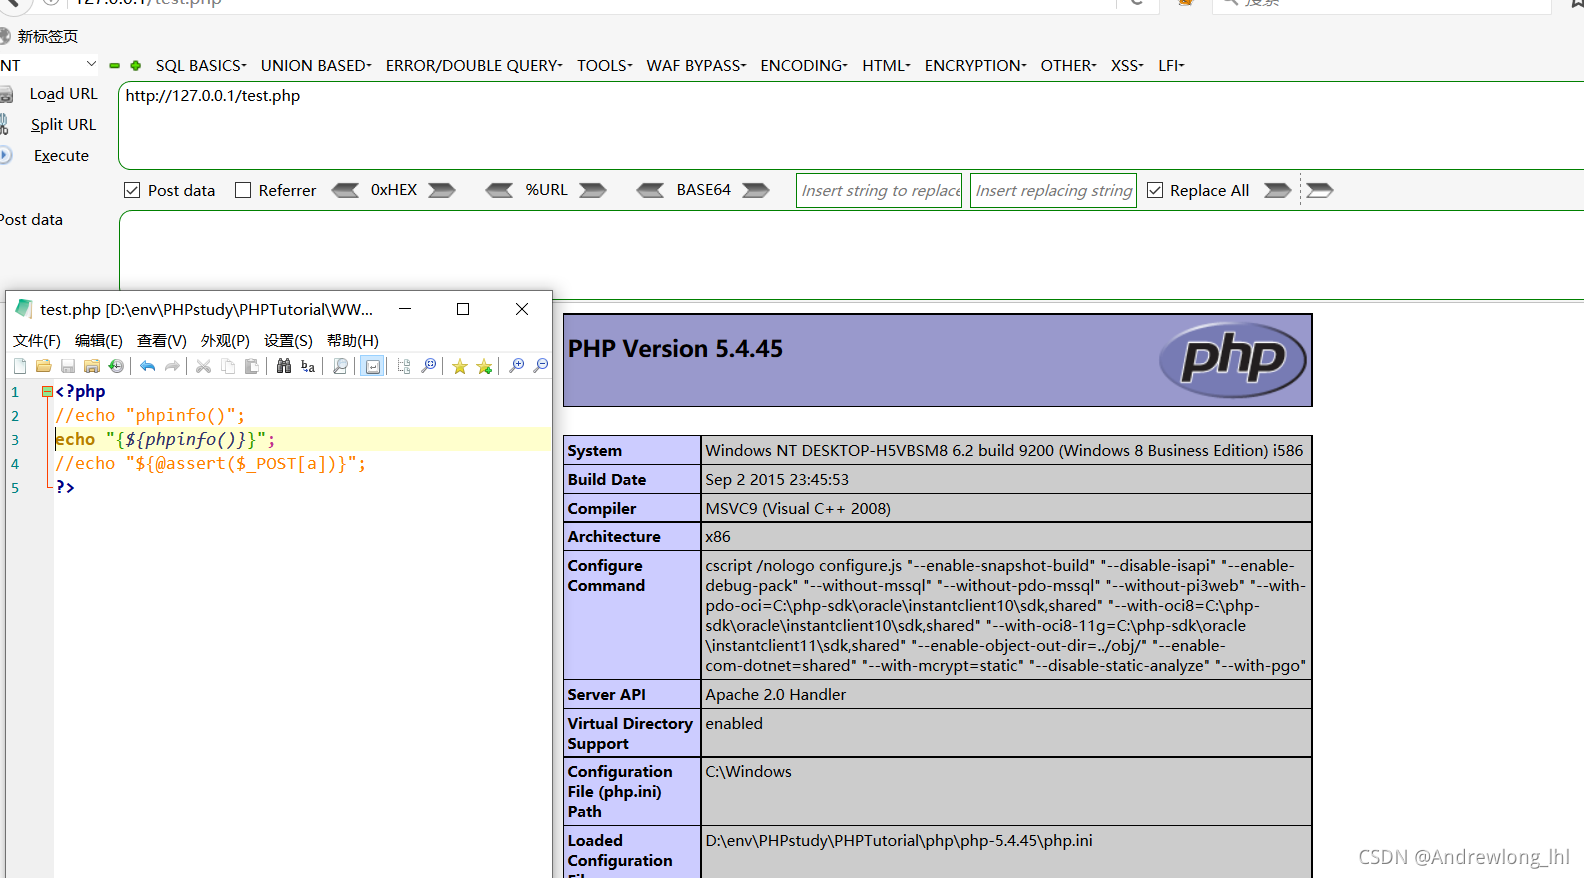Click the left arrow before BASE64
The width and height of the screenshot is (1584, 878).
tap(650, 190)
